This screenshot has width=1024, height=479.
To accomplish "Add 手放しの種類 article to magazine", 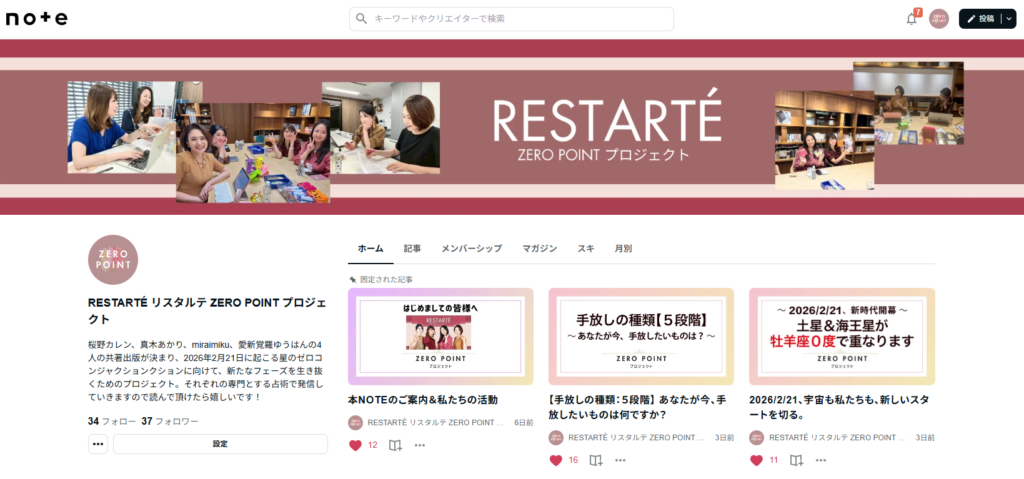I will 596,460.
